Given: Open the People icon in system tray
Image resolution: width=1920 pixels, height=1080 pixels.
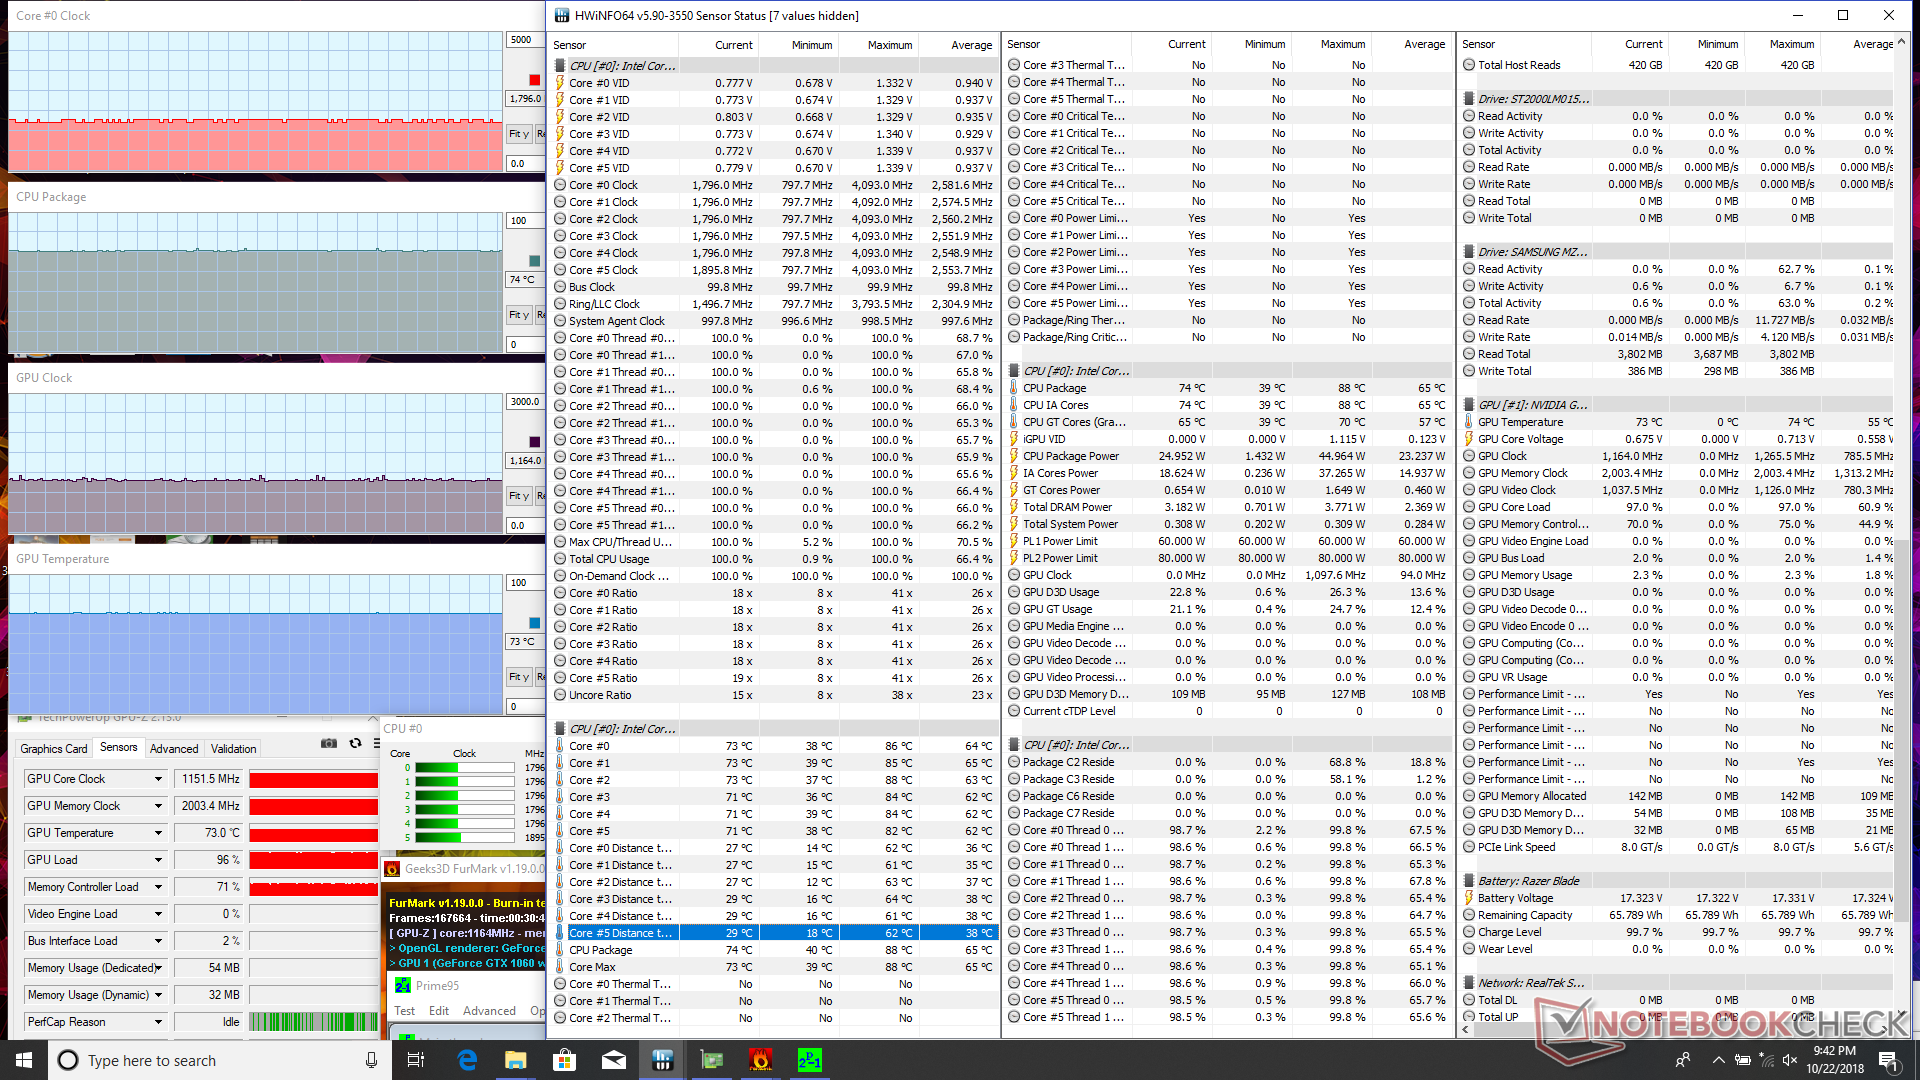Looking at the screenshot, I should (1683, 1060).
